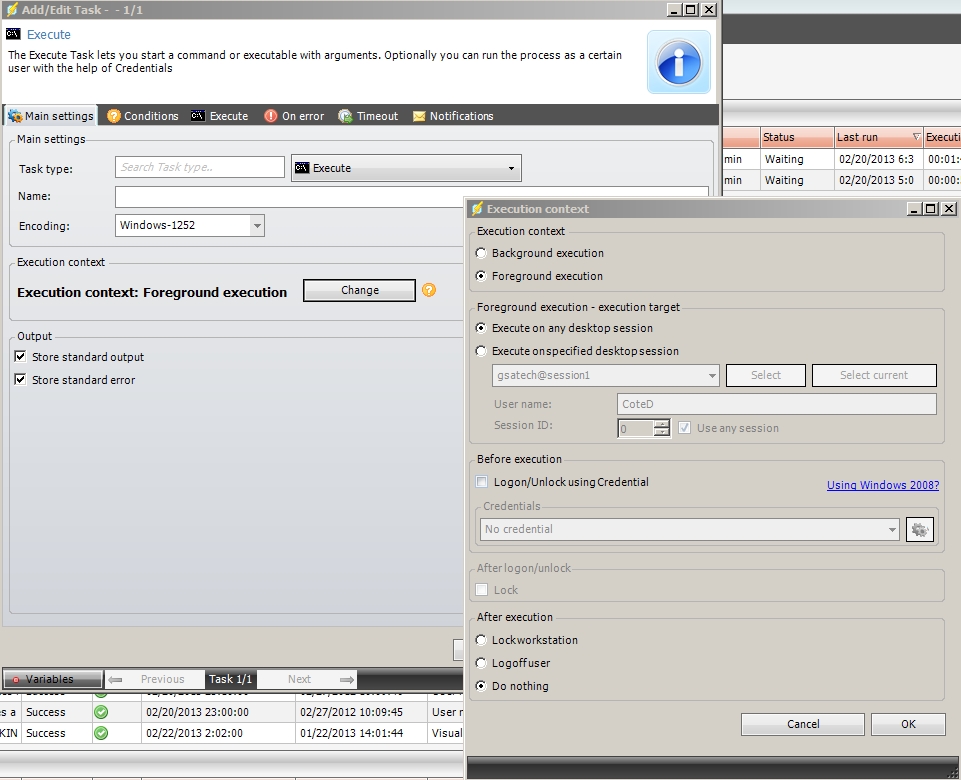Open the Variables panel button
The width and height of the screenshot is (961, 780).
[x=52, y=679]
